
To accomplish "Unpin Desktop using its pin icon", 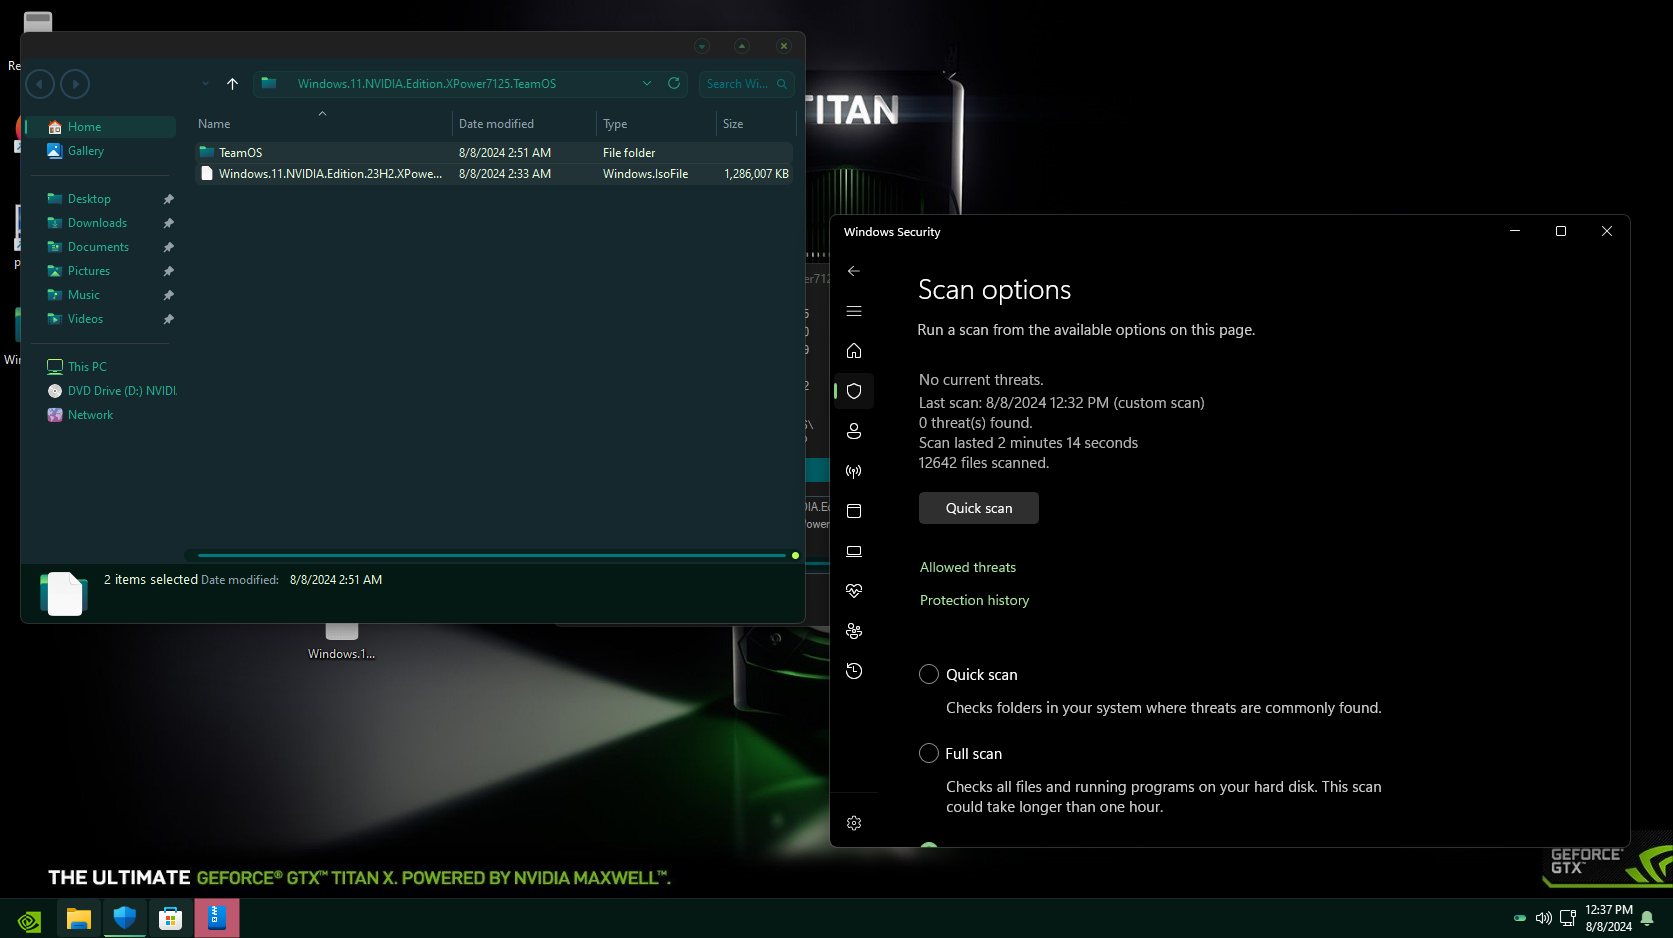I will [x=169, y=199].
